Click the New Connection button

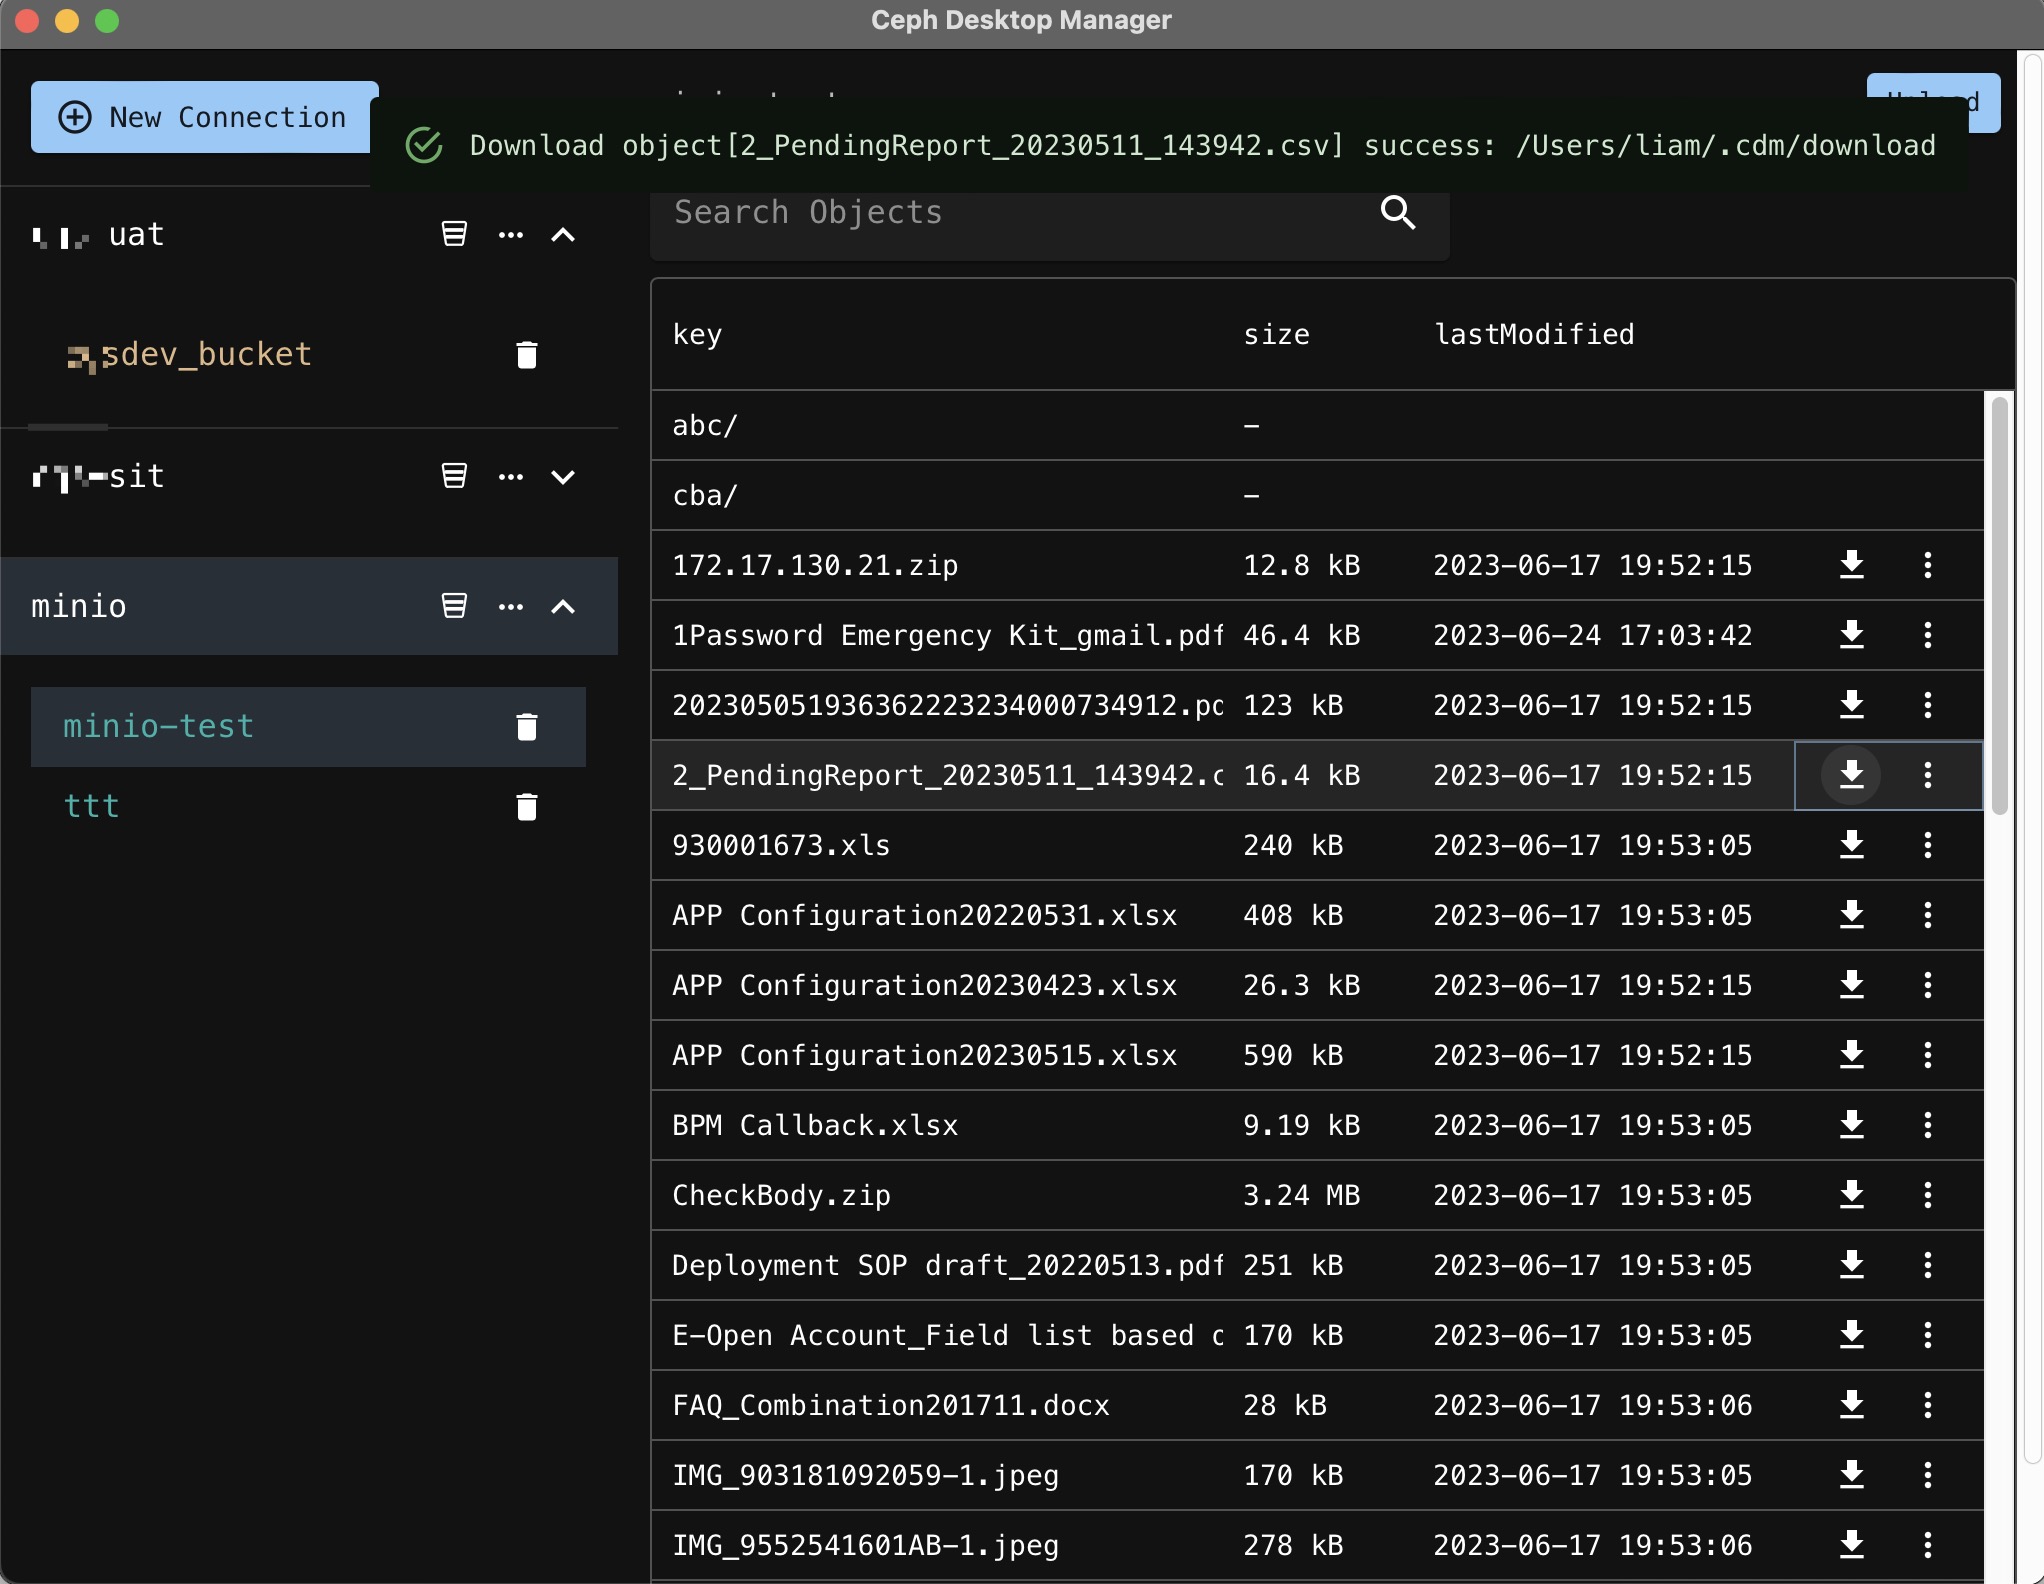coord(204,117)
